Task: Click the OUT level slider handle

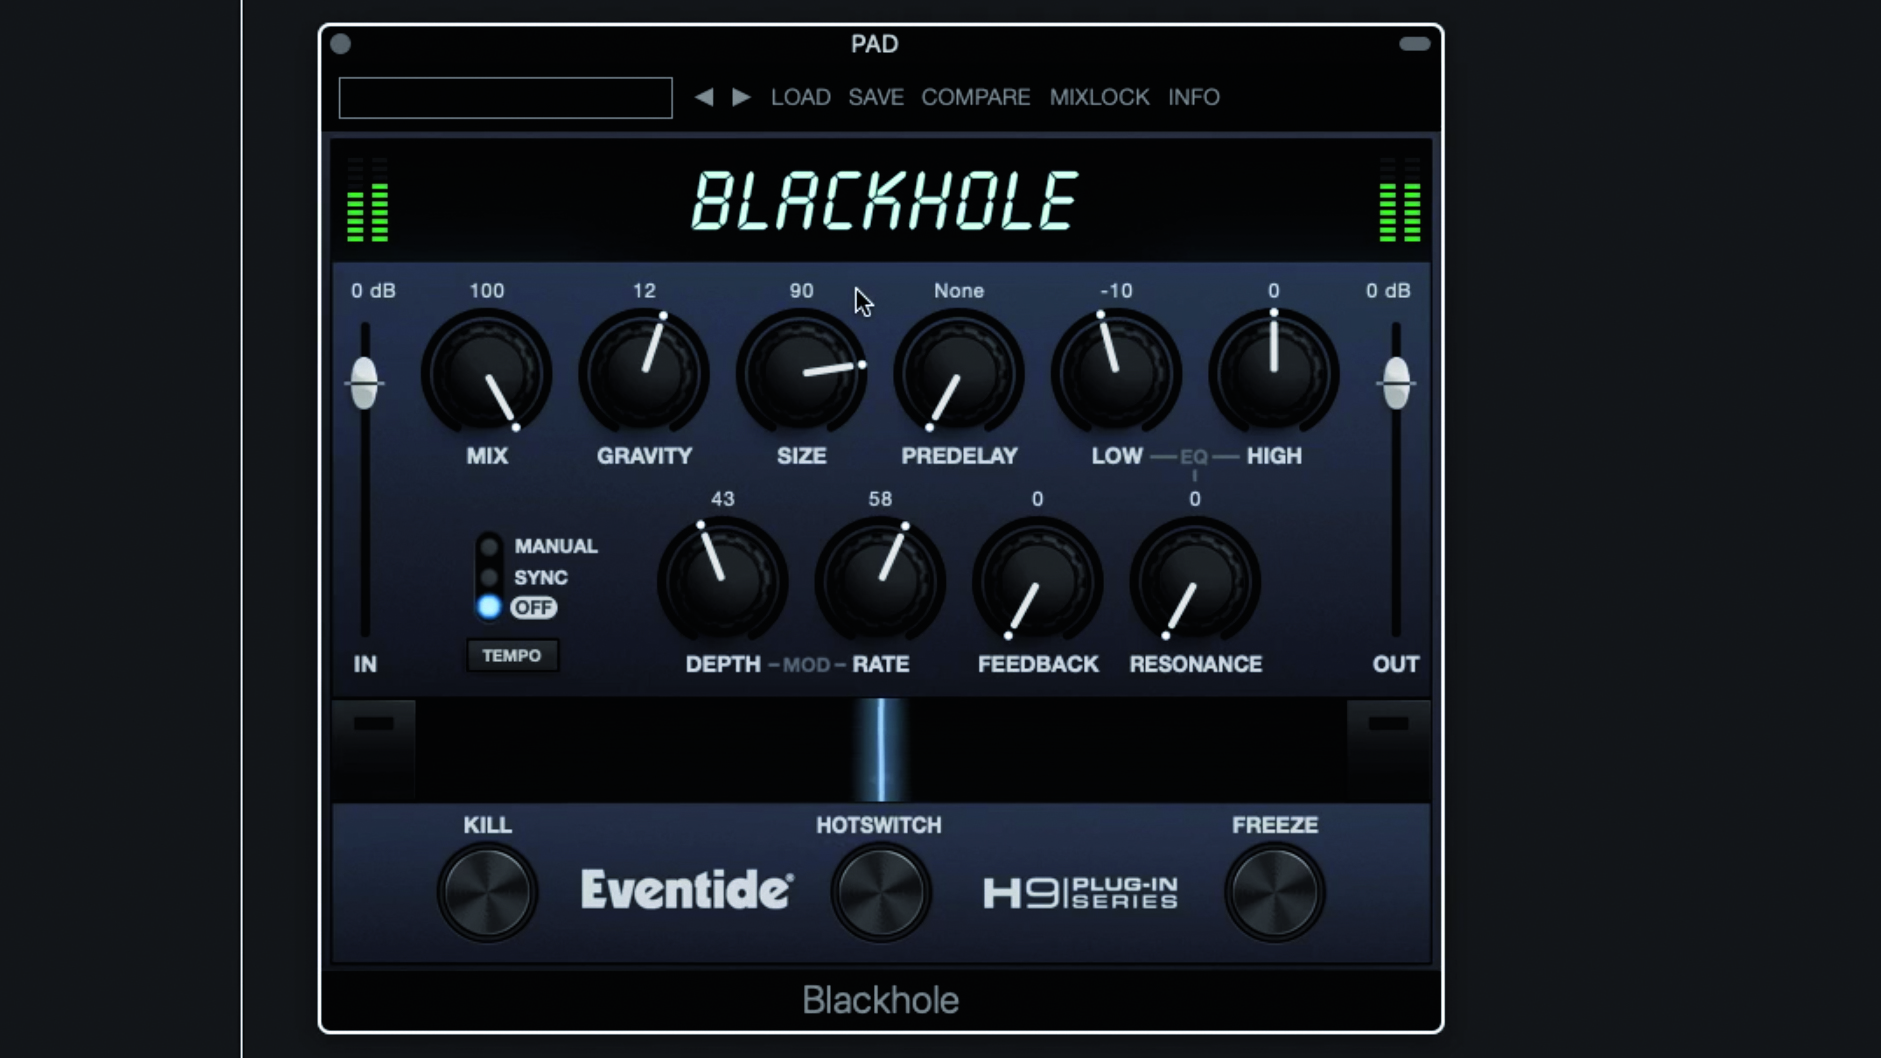Action: [x=1396, y=383]
